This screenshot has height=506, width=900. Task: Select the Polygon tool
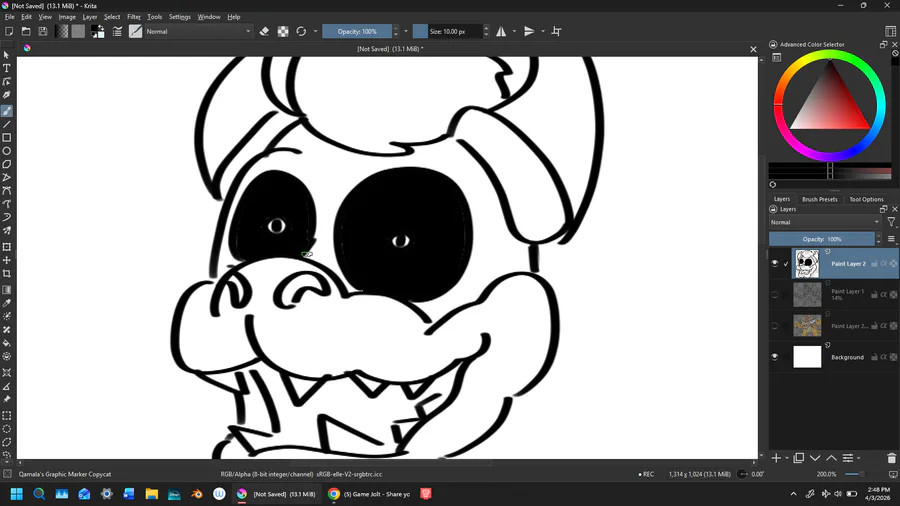coord(7,164)
